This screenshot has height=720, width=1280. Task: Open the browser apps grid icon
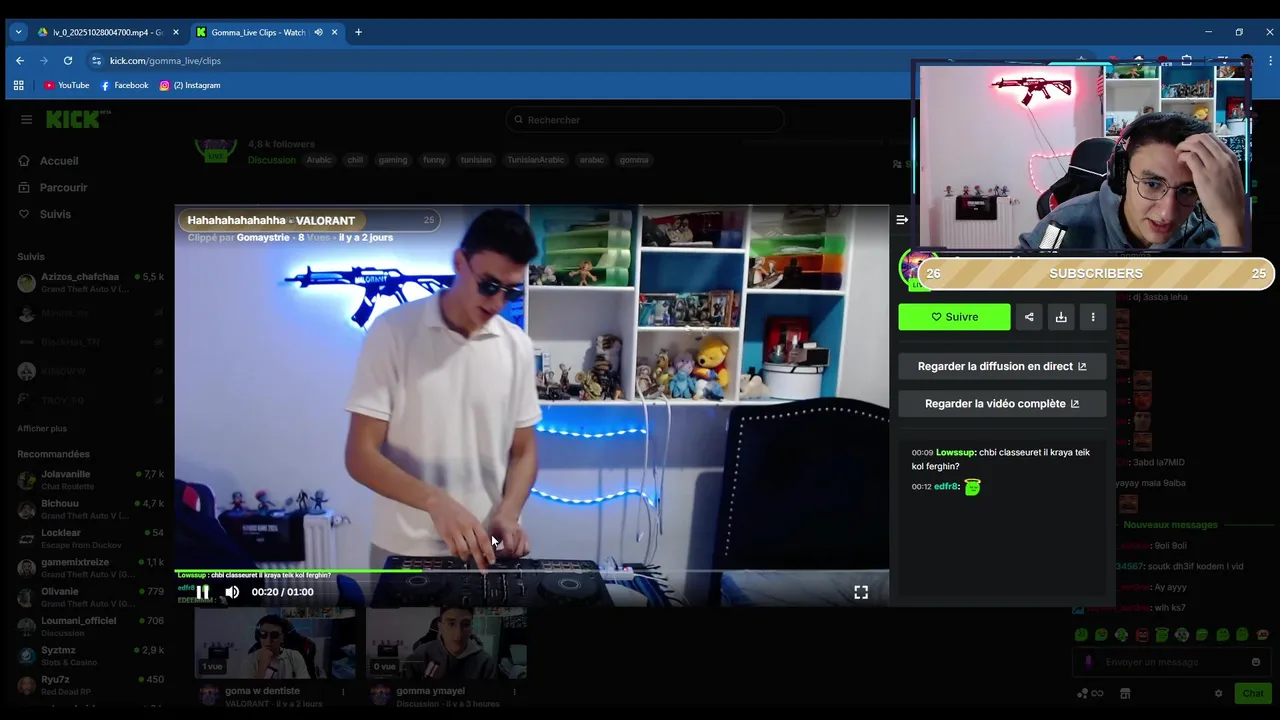[18, 86]
